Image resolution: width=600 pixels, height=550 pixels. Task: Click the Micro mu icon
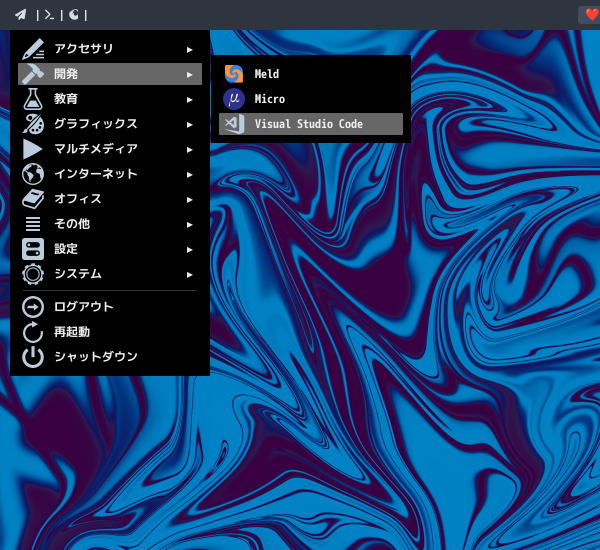pyautogui.click(x=234, y=99)
